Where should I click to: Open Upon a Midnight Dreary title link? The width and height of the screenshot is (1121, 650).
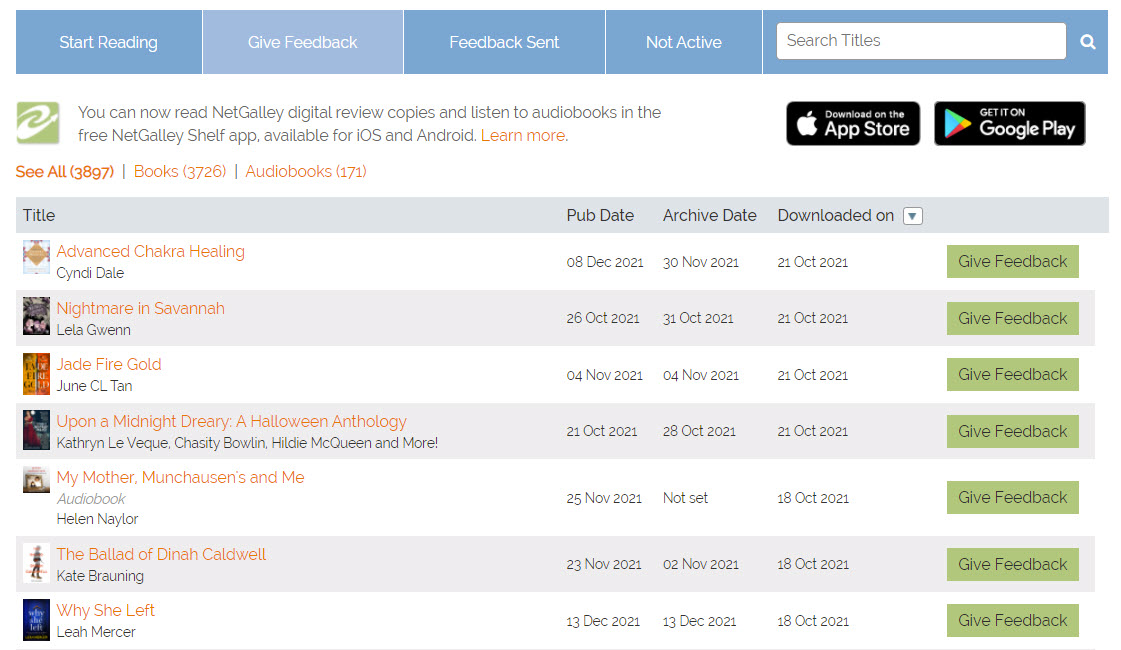click(231, 421)
